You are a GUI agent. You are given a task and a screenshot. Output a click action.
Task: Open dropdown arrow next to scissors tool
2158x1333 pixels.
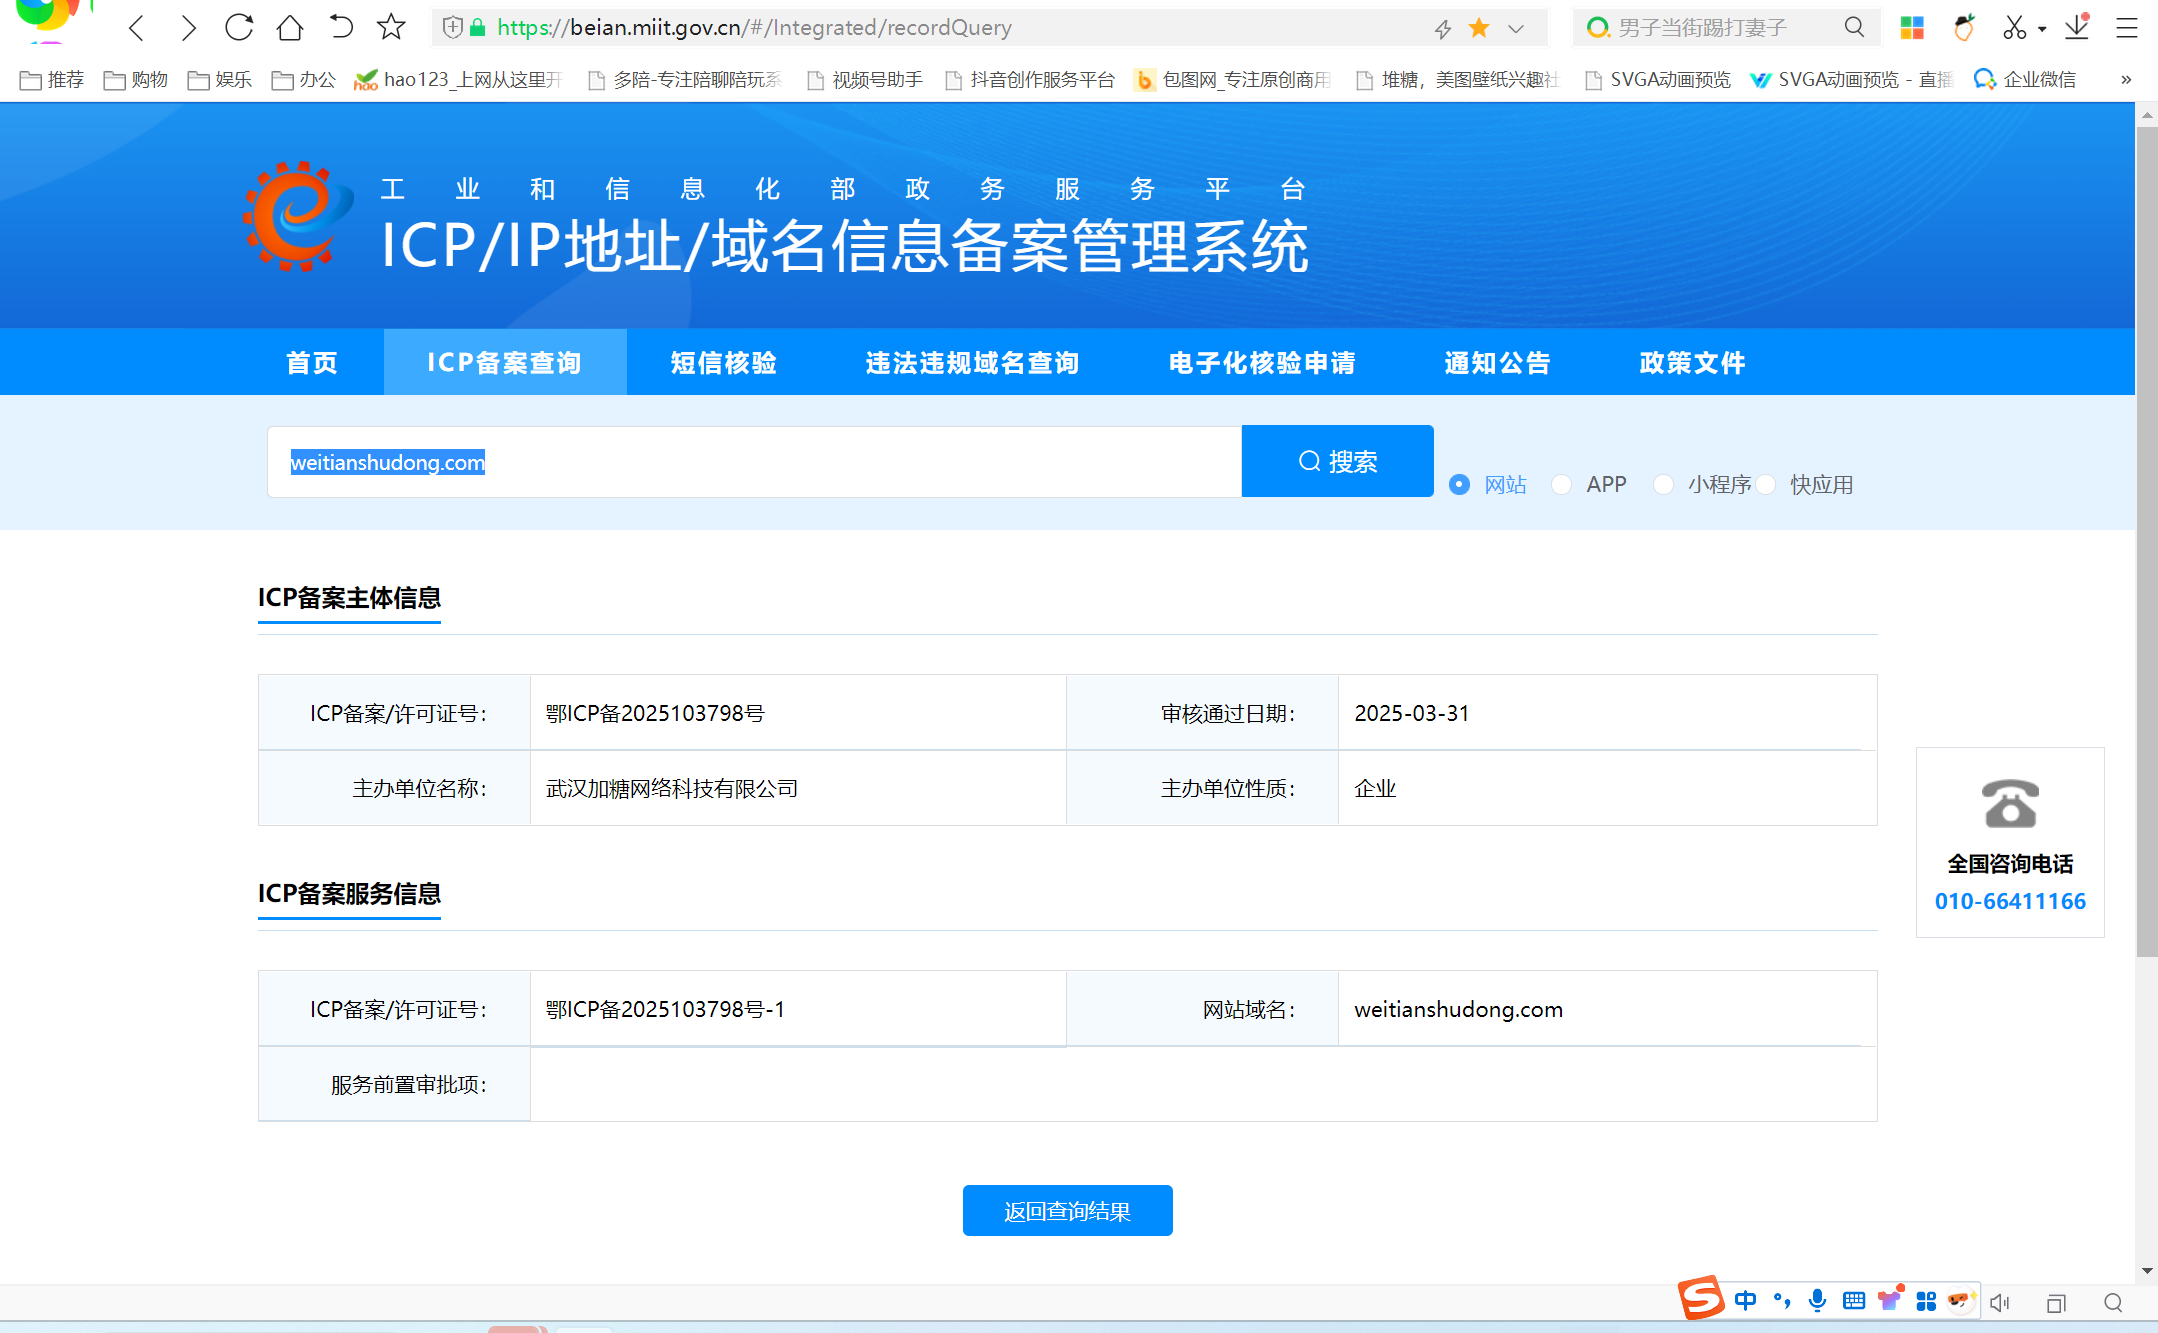(2042, 29)
